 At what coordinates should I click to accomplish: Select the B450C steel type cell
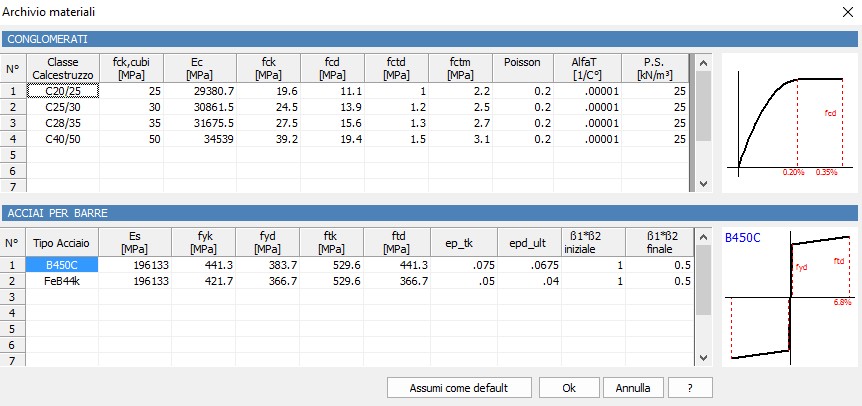point(62,265)
